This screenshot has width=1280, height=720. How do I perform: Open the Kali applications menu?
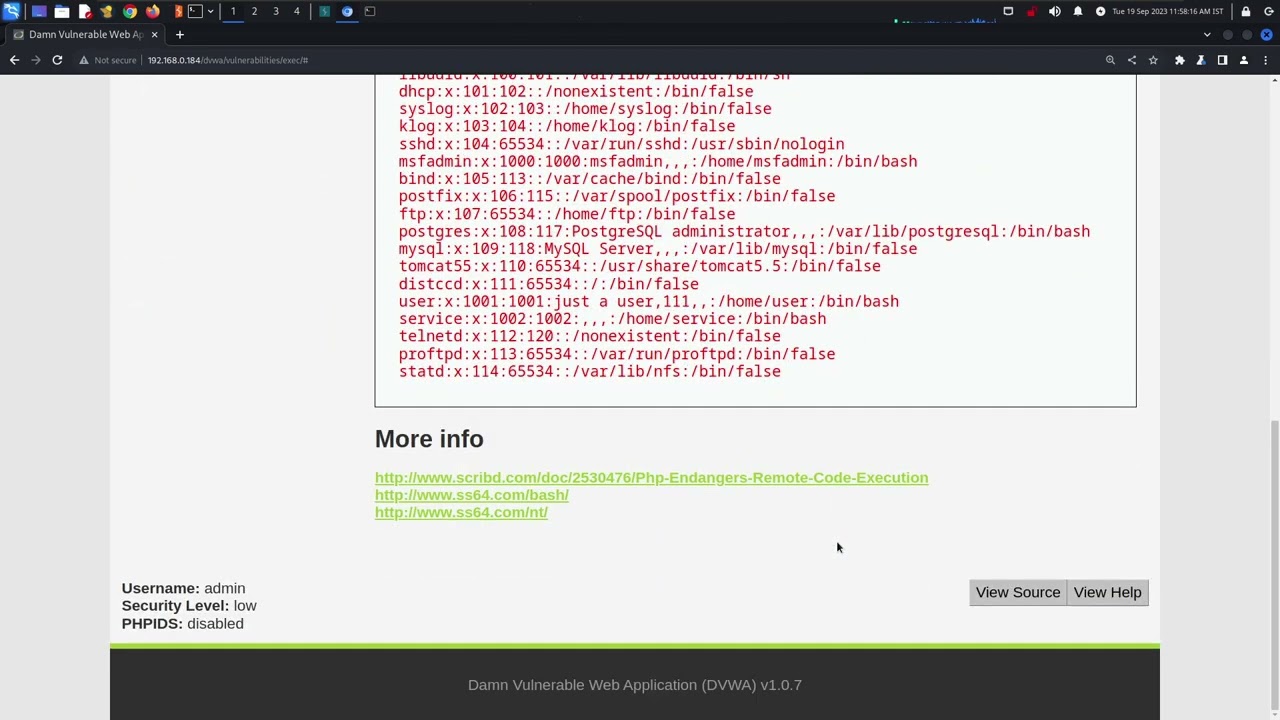(x=11, y=11)
